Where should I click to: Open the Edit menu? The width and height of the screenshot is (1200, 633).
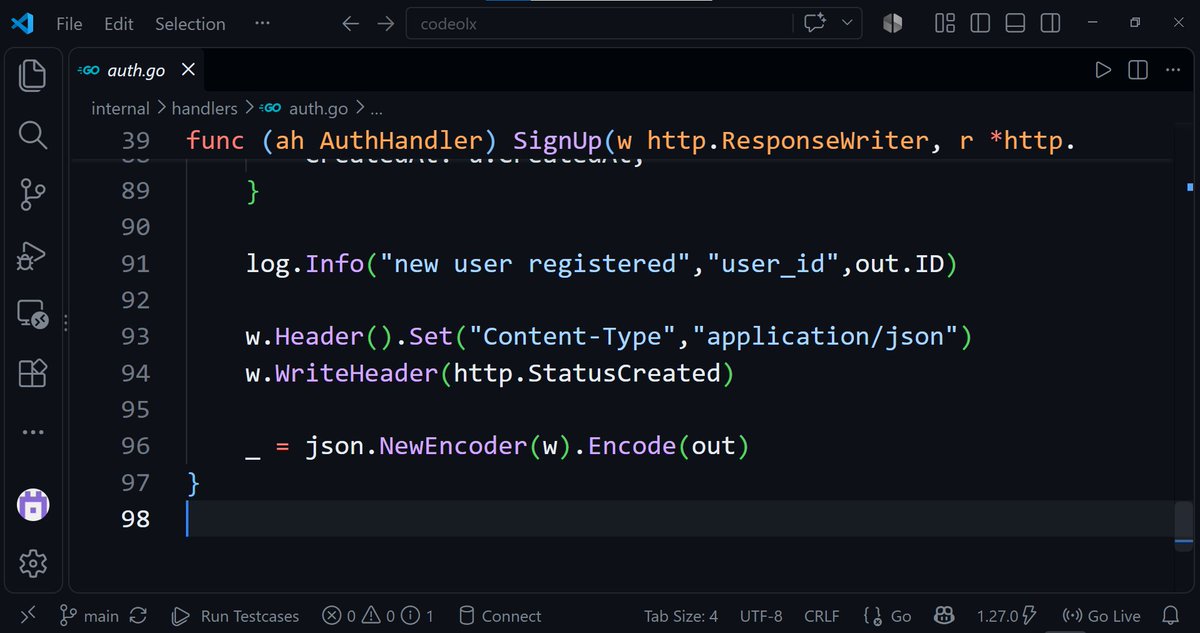pos(118,23)
